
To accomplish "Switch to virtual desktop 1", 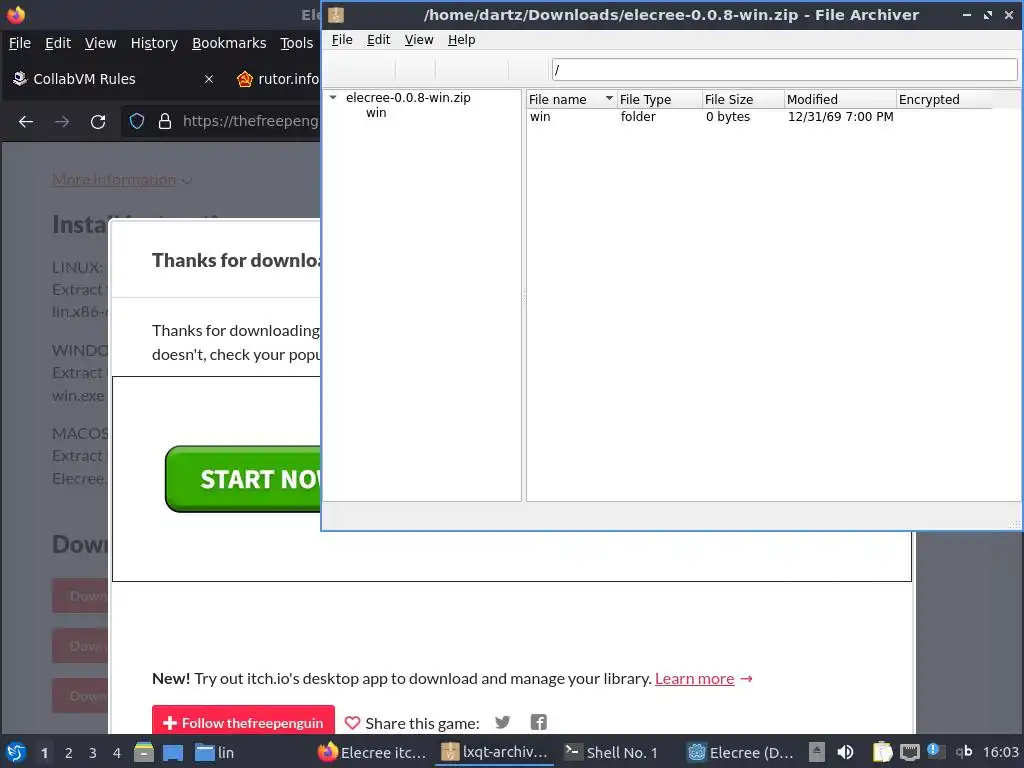I will (x=44, y=753).
